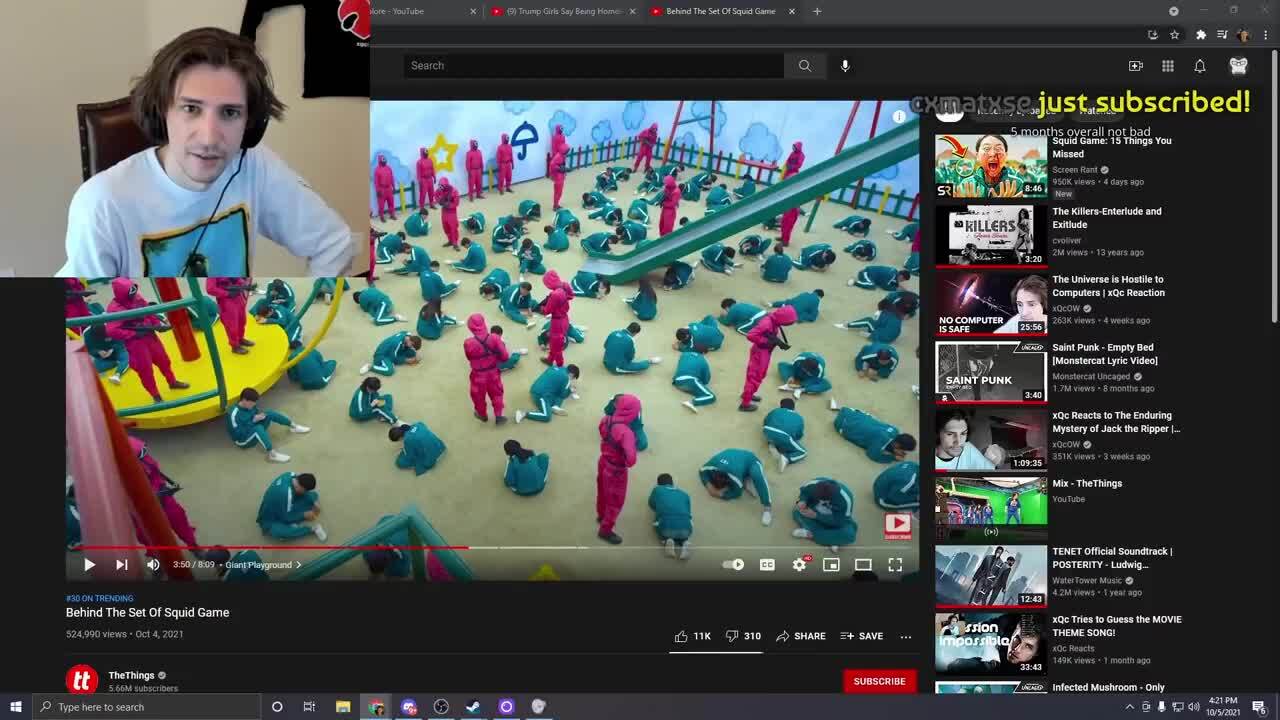Click SAVE to add to playlist

click(x=861, y=636)
